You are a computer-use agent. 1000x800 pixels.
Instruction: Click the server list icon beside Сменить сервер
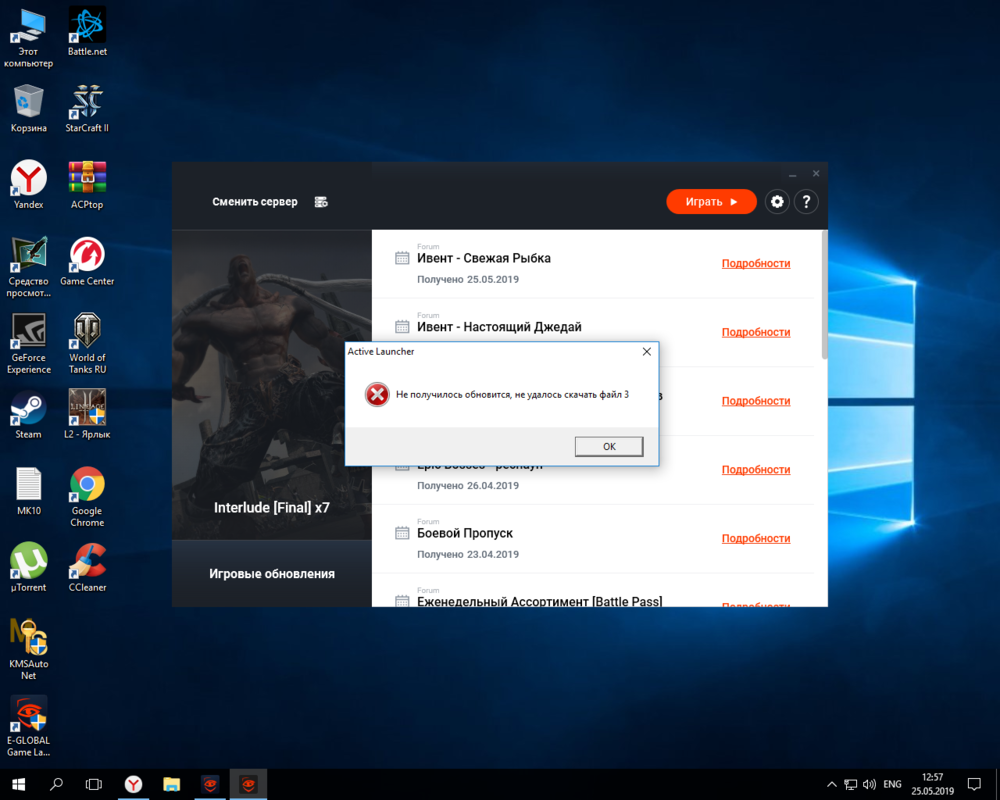click(x=321, y=202)
